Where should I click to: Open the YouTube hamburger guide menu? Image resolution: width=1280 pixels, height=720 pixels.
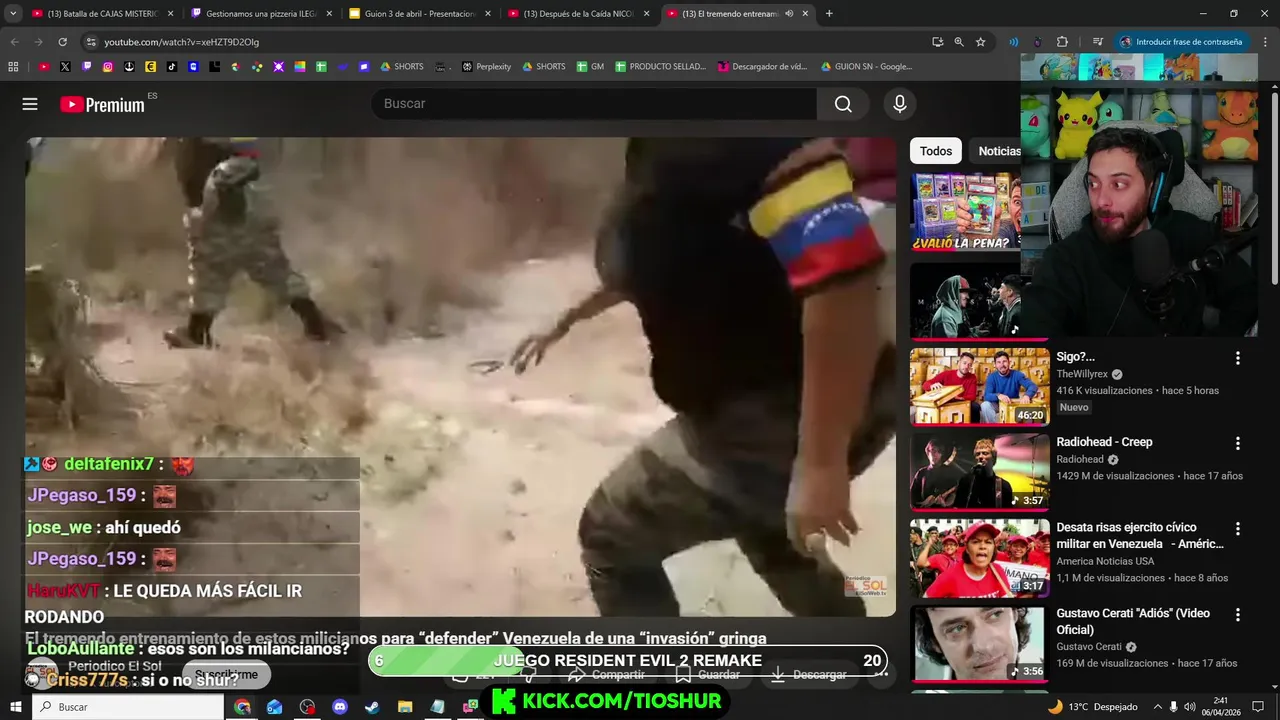pos(30,104)
